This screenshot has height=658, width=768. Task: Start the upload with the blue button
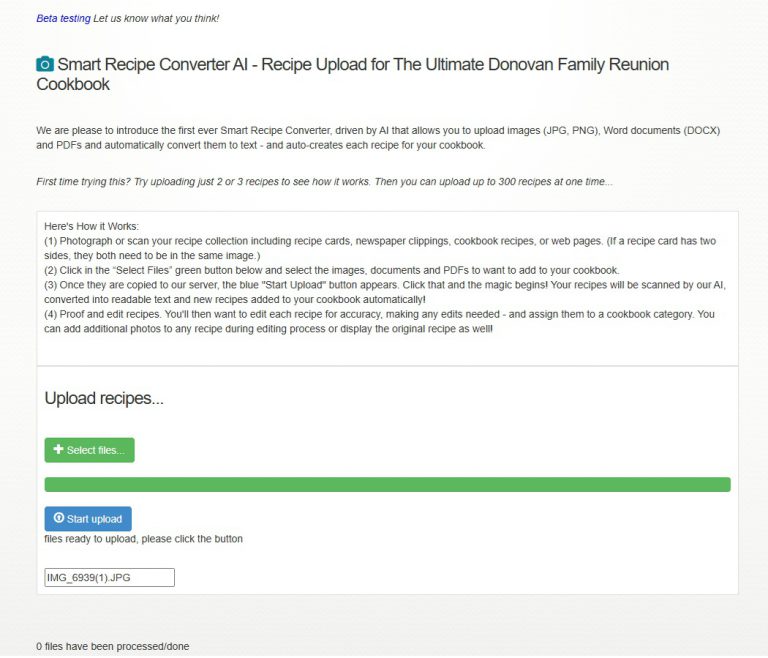[x=88, y=518]
